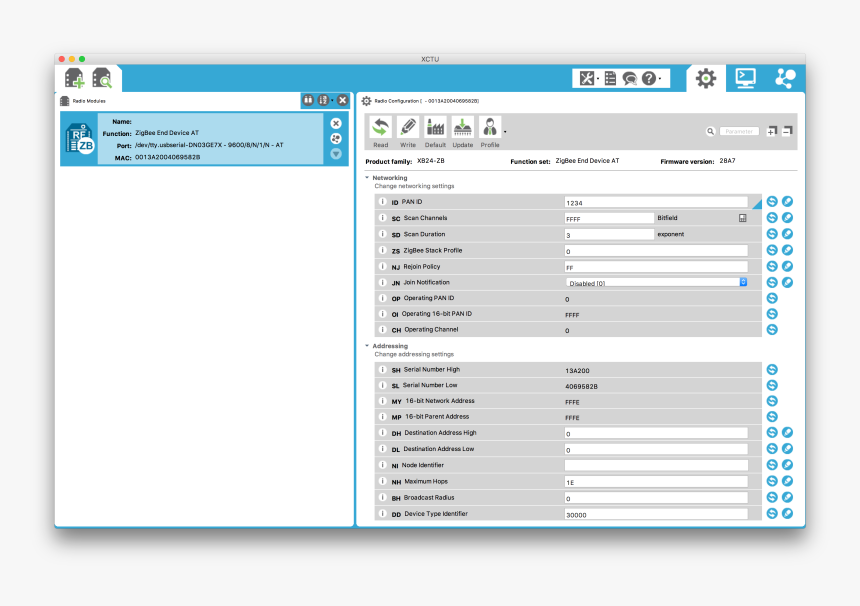Click firmware version 28A7 text

click(x=727, y=161)
